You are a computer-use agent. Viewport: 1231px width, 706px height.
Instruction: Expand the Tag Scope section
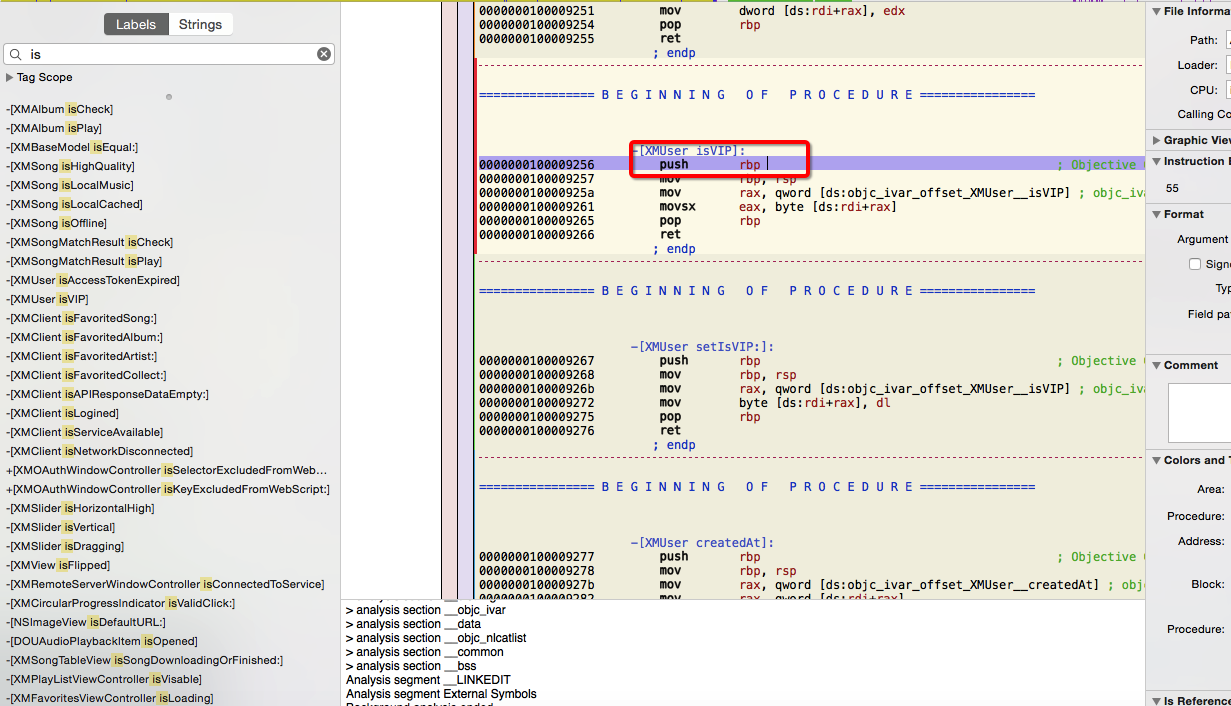pos(9,77)
